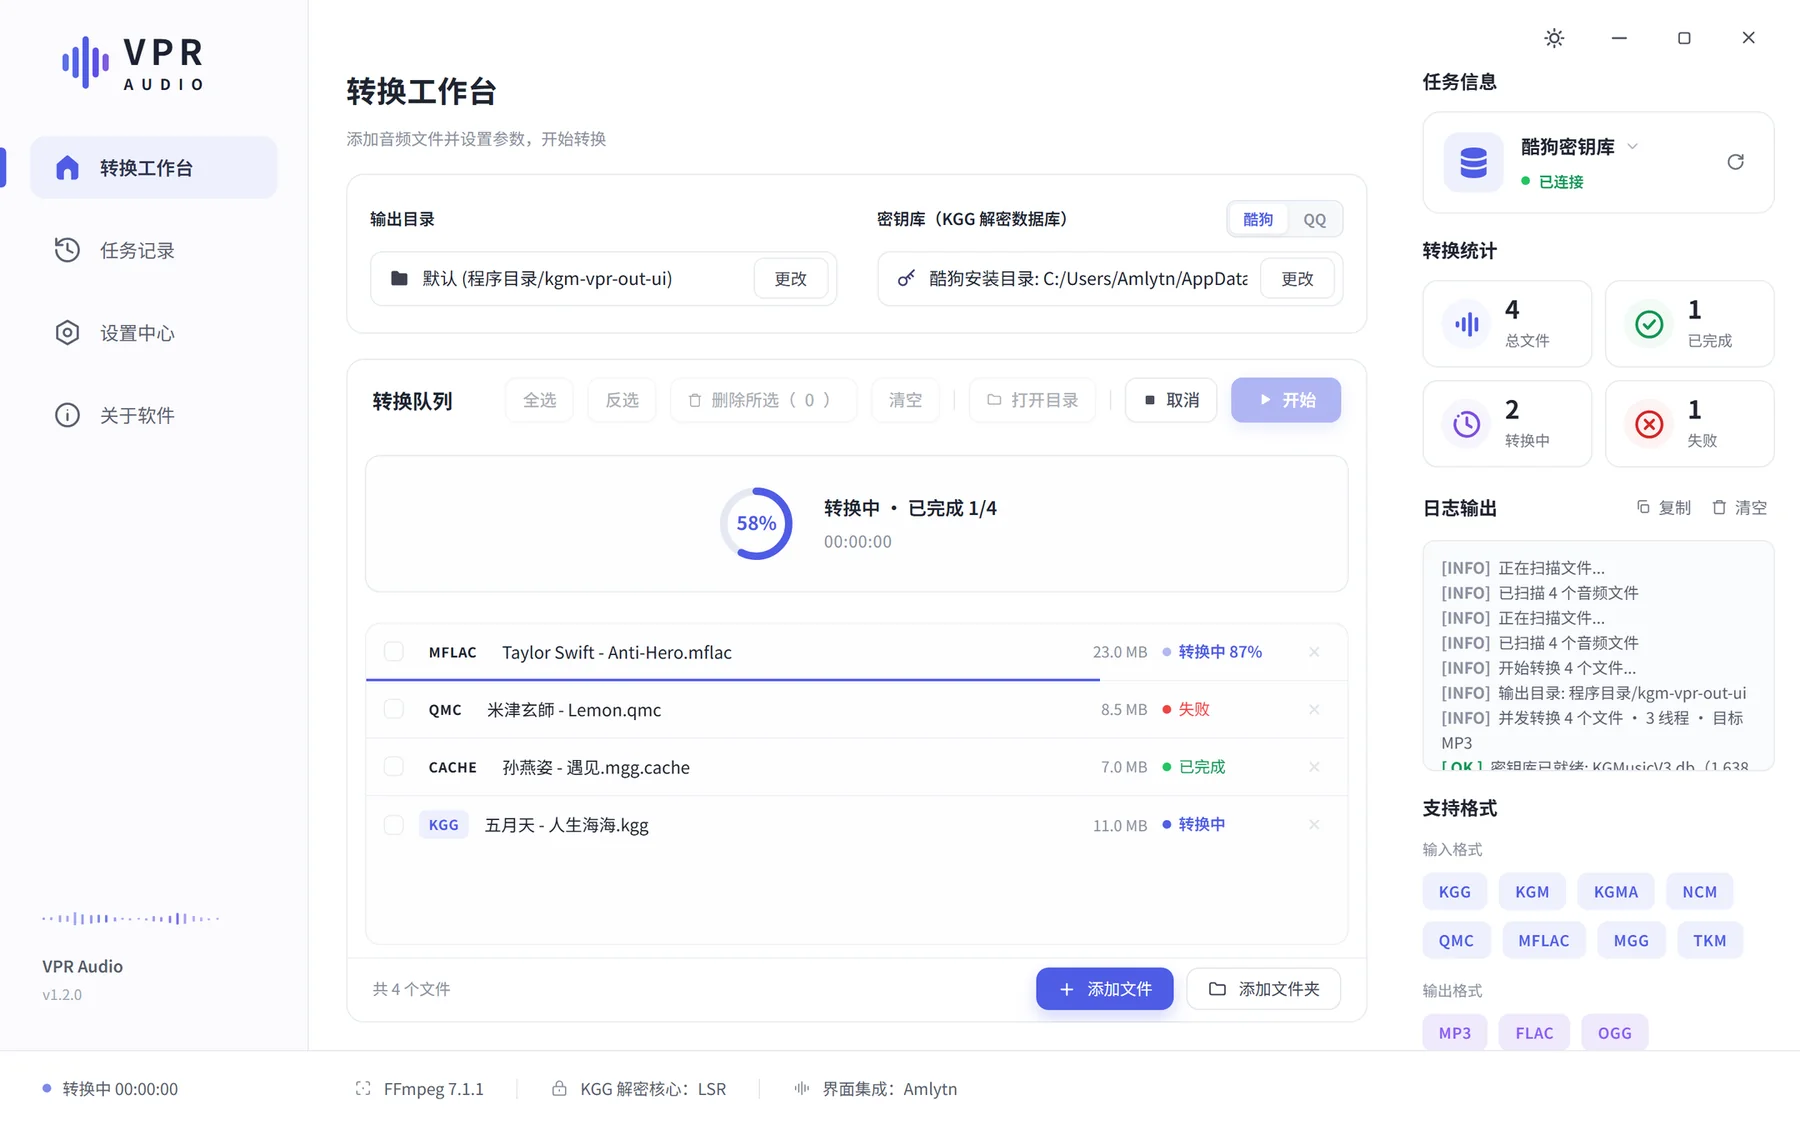This screenshot has width=1800, height=1125.
Task: Clear the log output with 清空
Action: tap(1739, 508)
